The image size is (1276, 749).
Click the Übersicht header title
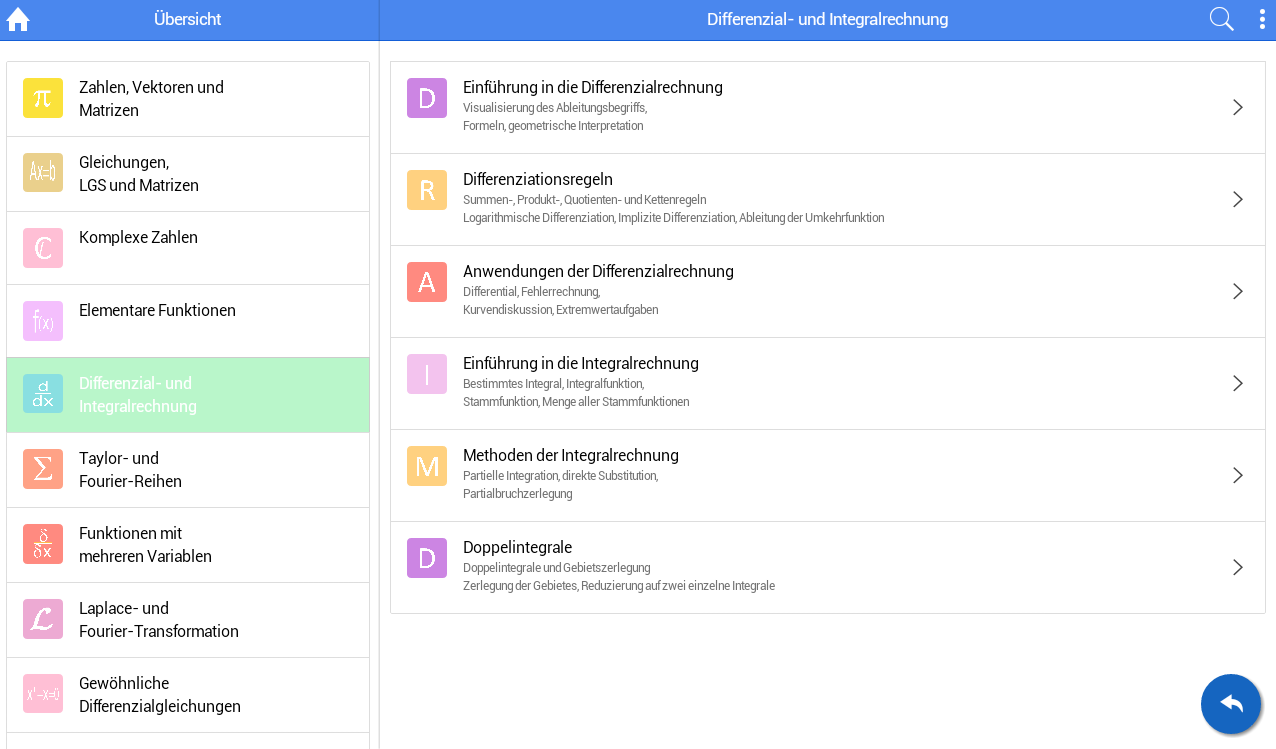(187, 20)
